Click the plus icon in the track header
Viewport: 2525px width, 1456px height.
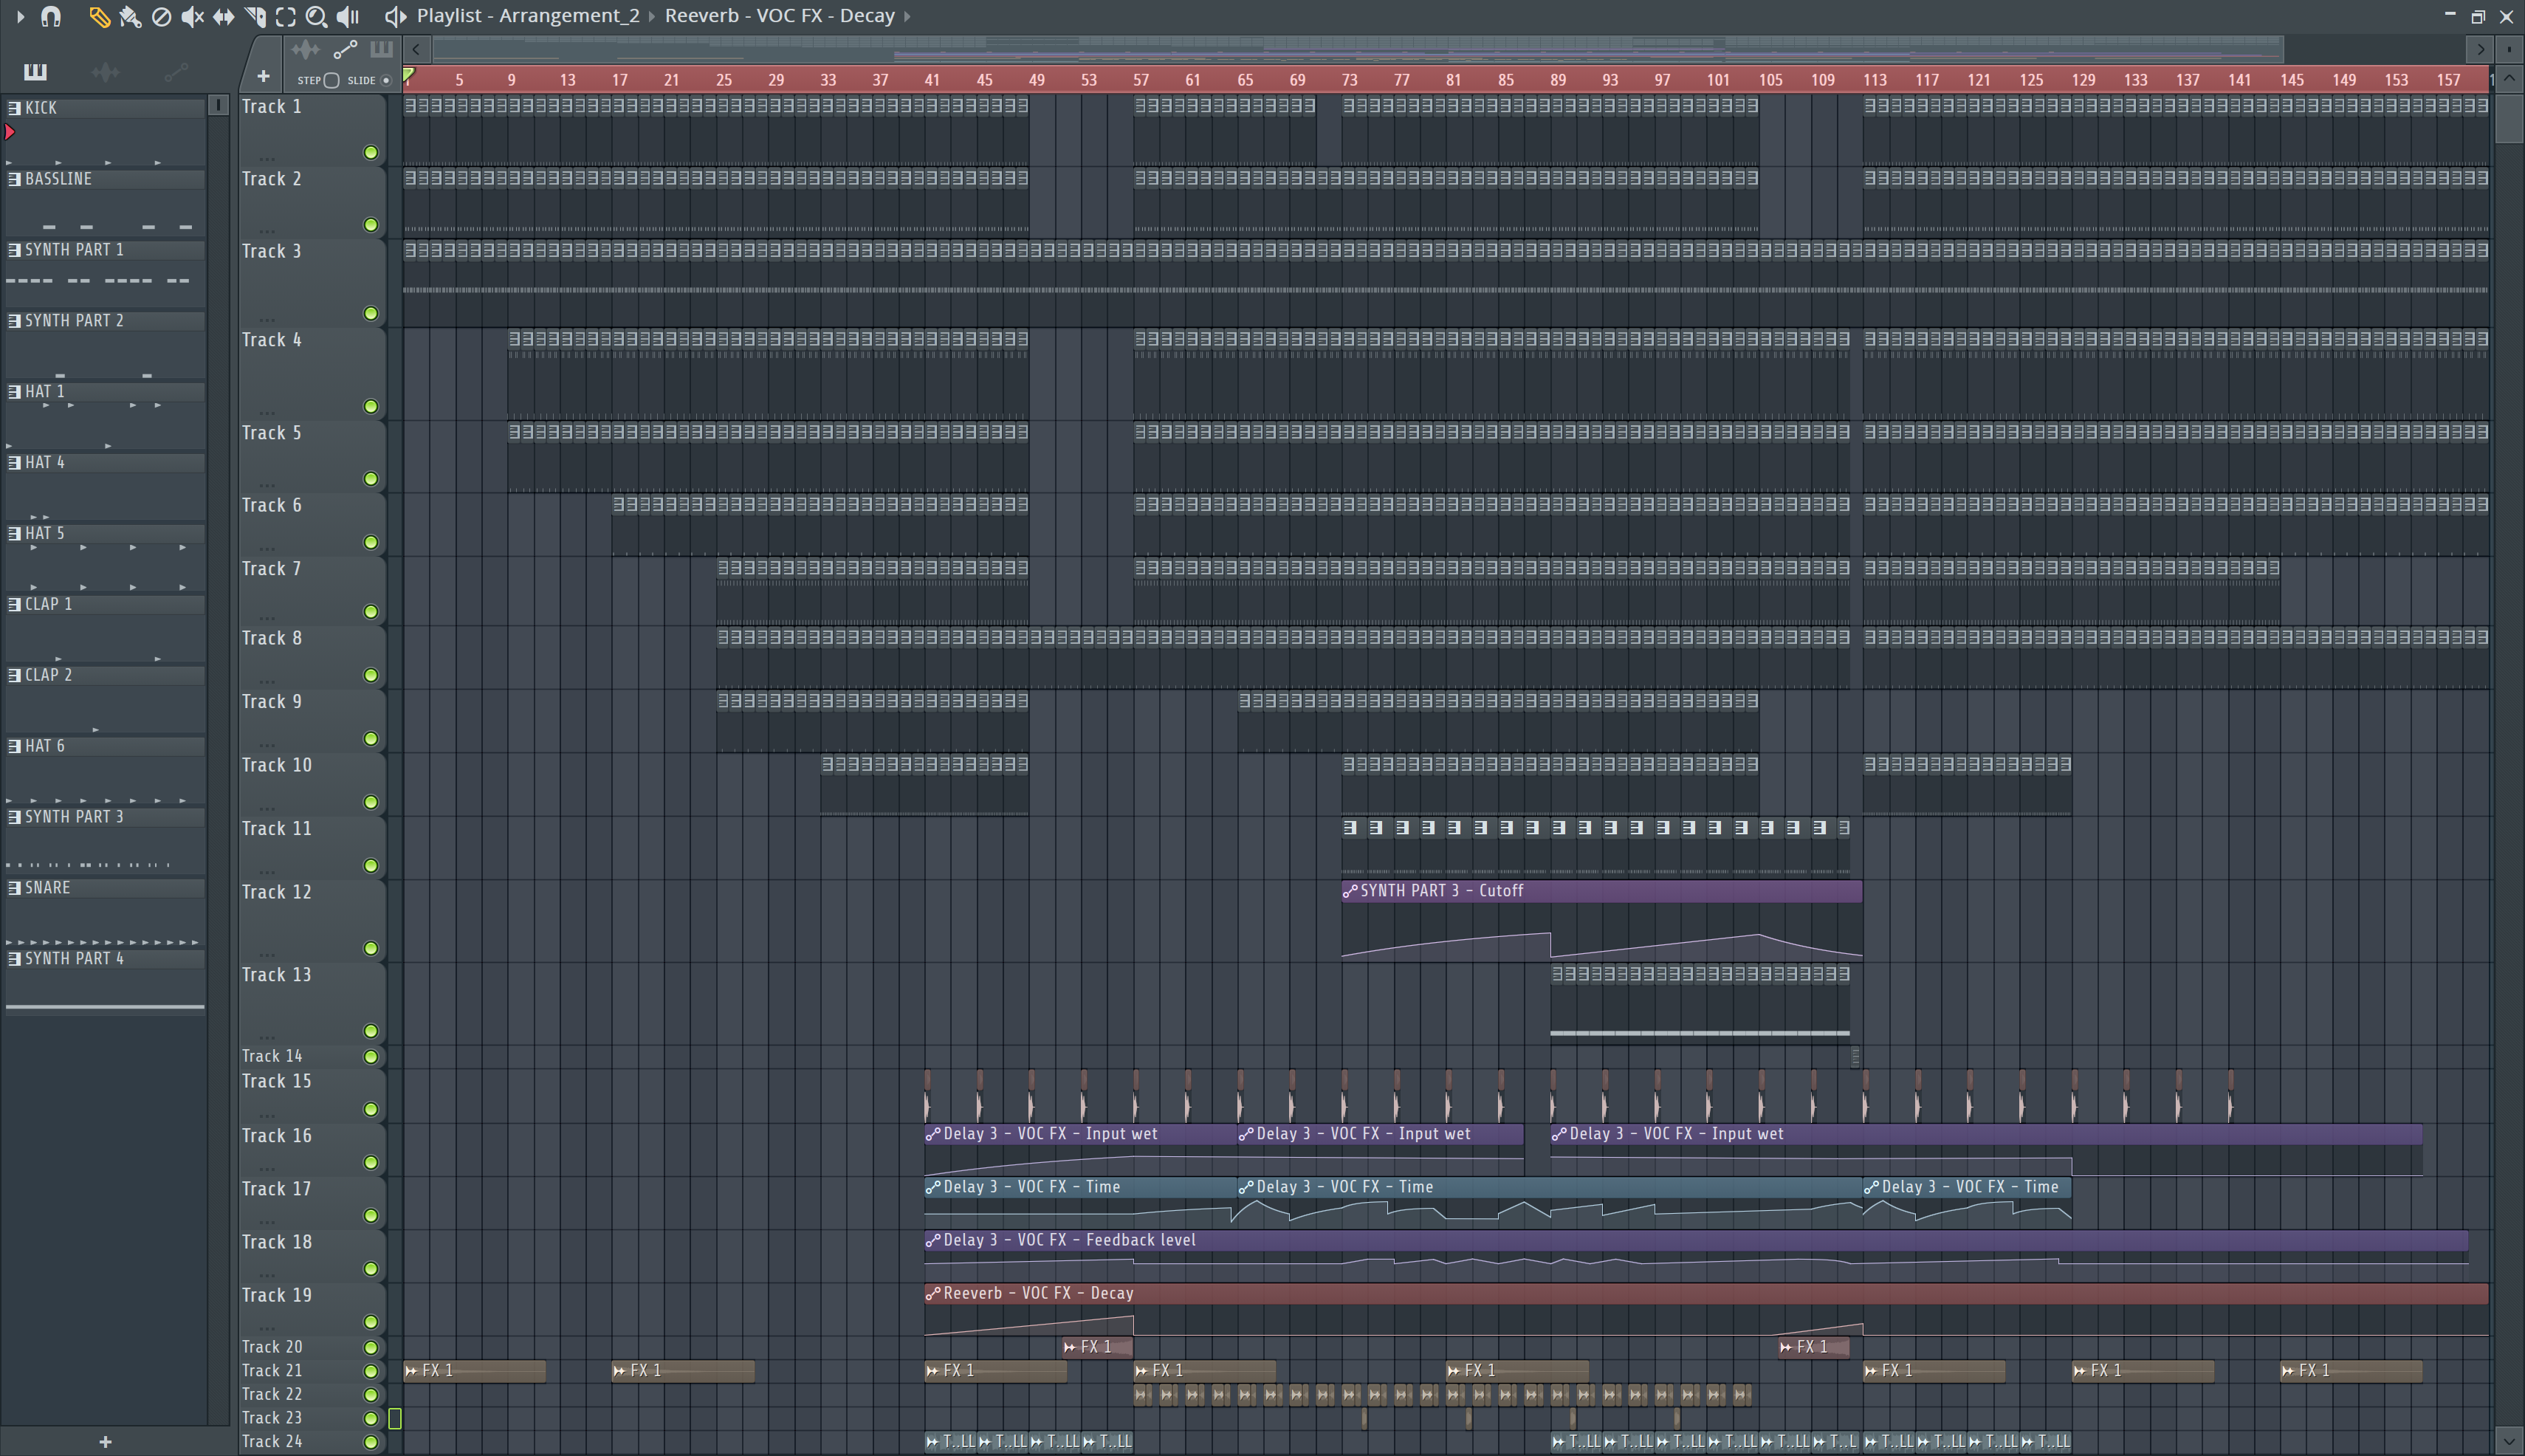[x=263, y=76]
